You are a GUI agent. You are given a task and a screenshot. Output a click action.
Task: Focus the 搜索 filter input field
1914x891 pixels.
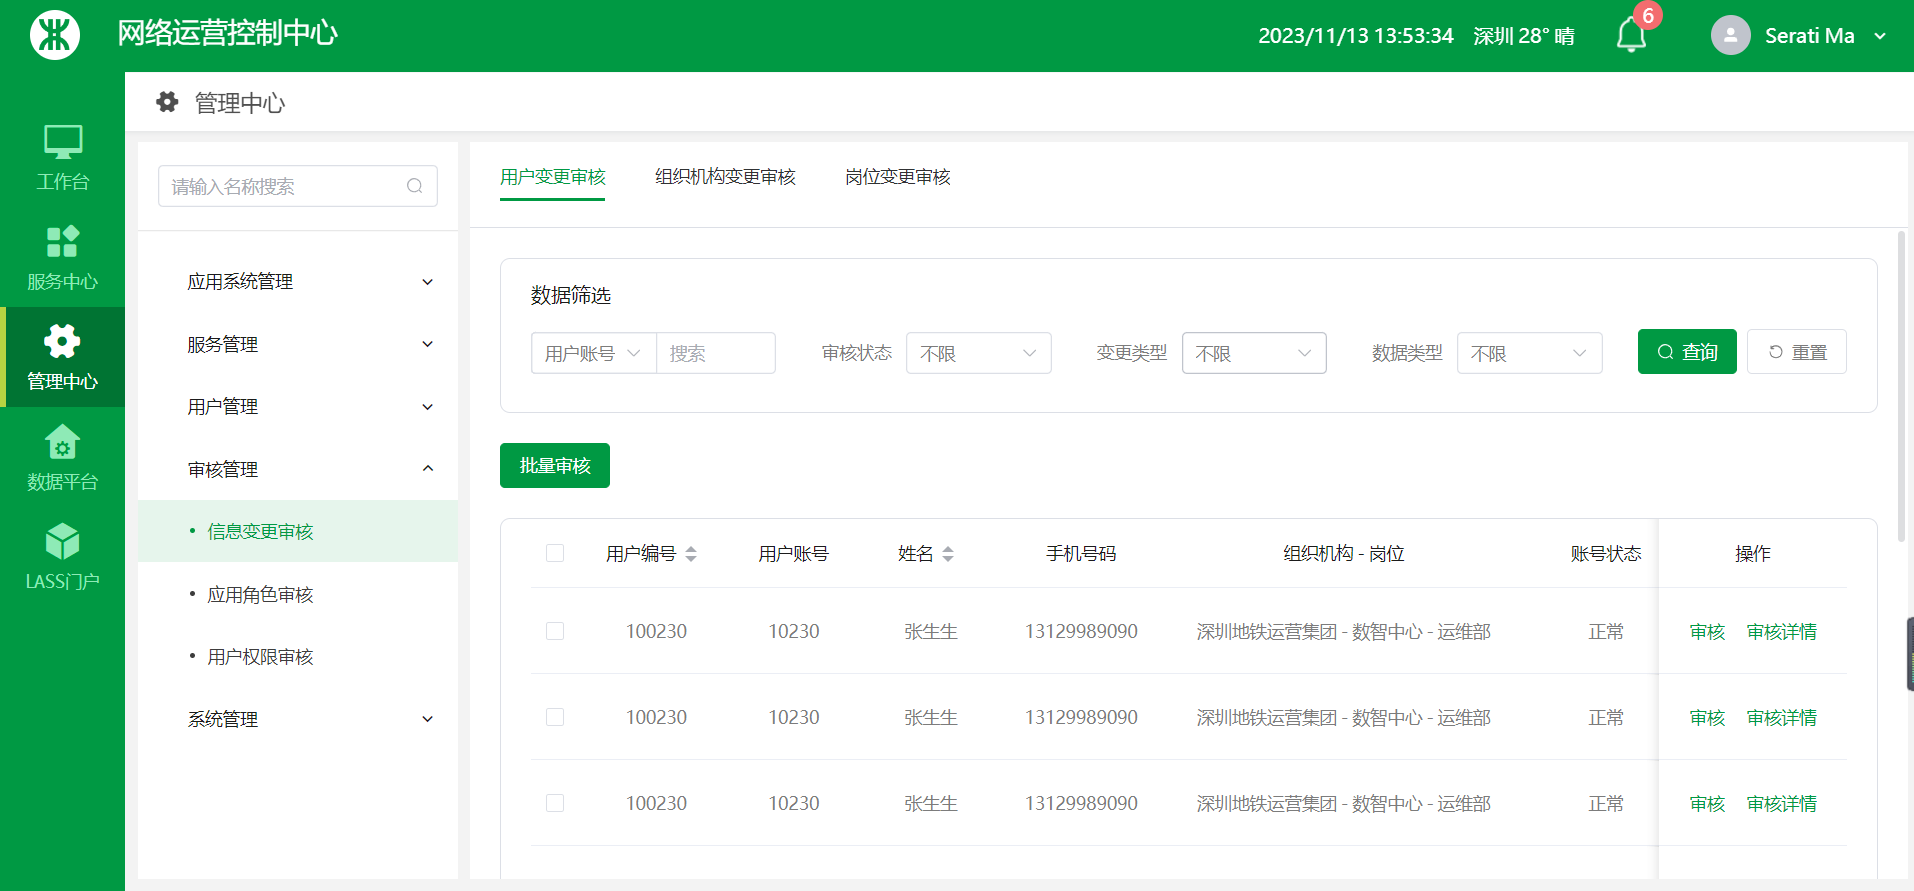(x=715, y=353)
